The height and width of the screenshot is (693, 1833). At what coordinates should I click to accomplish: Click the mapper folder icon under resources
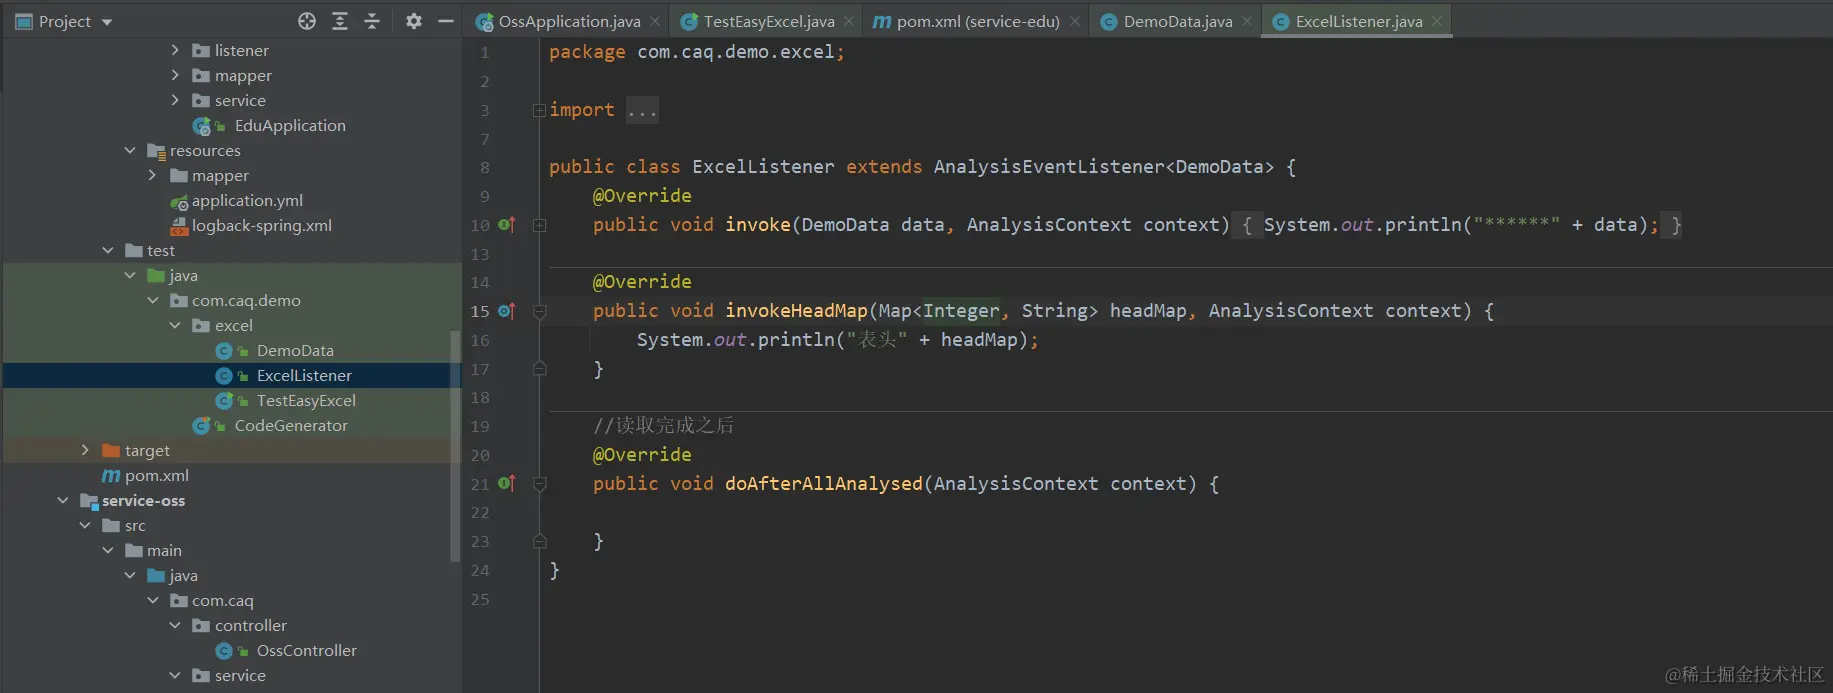click(x=179, y=175)
